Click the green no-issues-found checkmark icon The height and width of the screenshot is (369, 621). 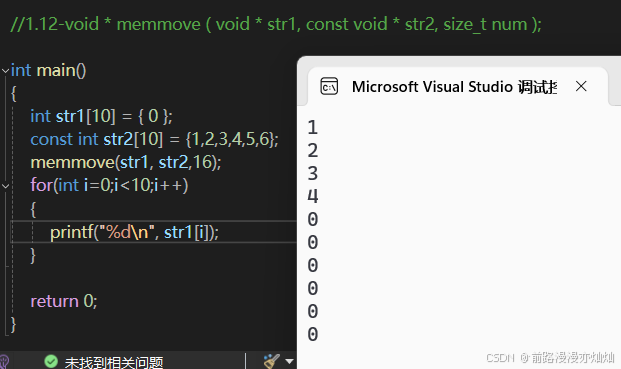point(51,361)
